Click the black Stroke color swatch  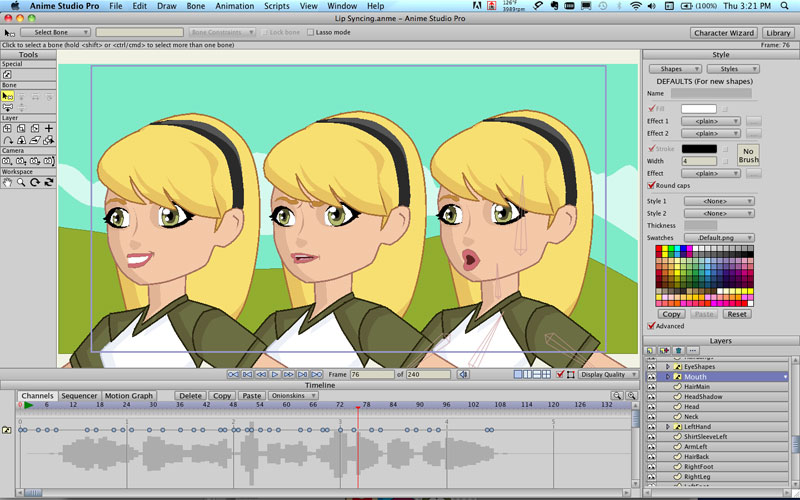699,149
